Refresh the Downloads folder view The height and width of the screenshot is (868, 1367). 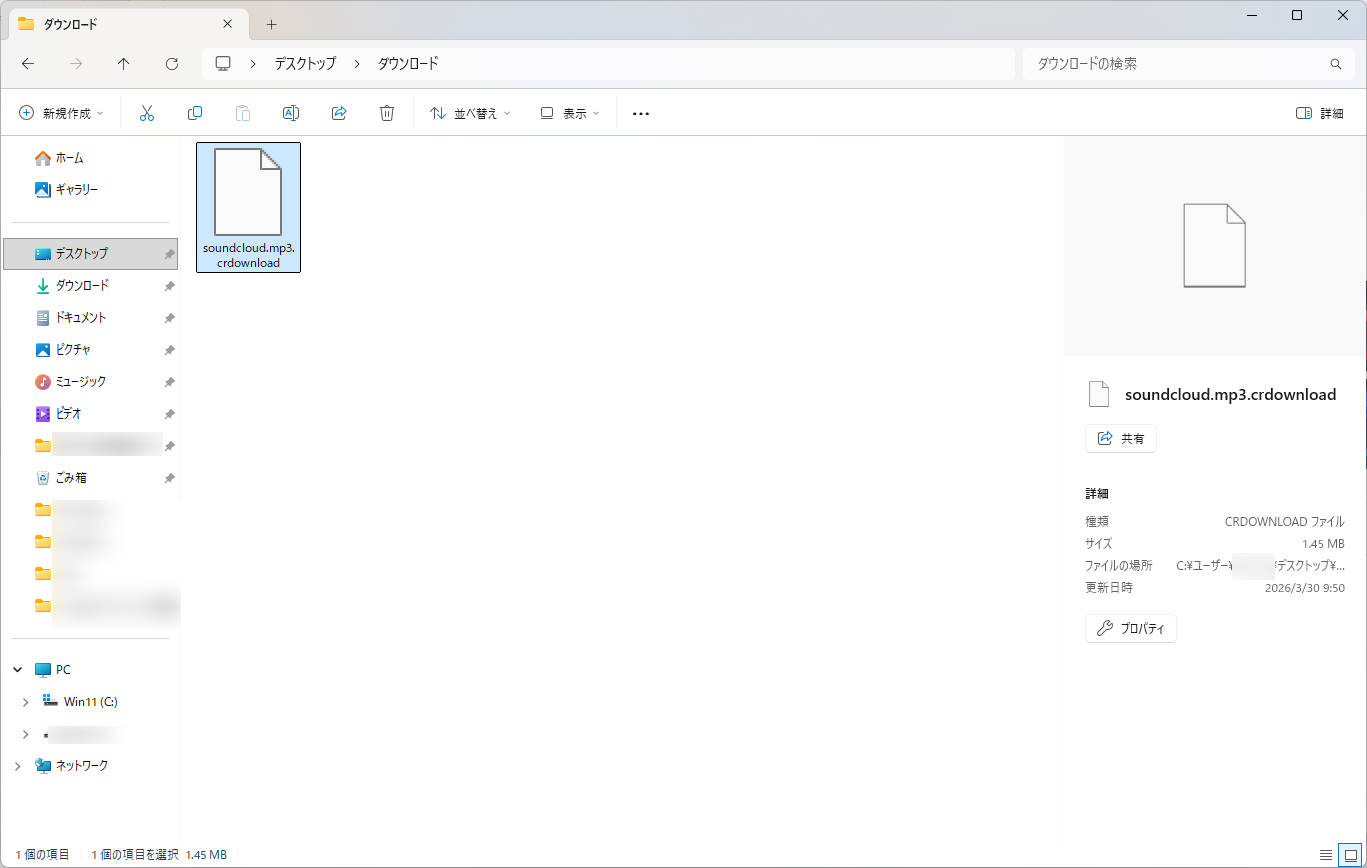click(x=171, y=63)
